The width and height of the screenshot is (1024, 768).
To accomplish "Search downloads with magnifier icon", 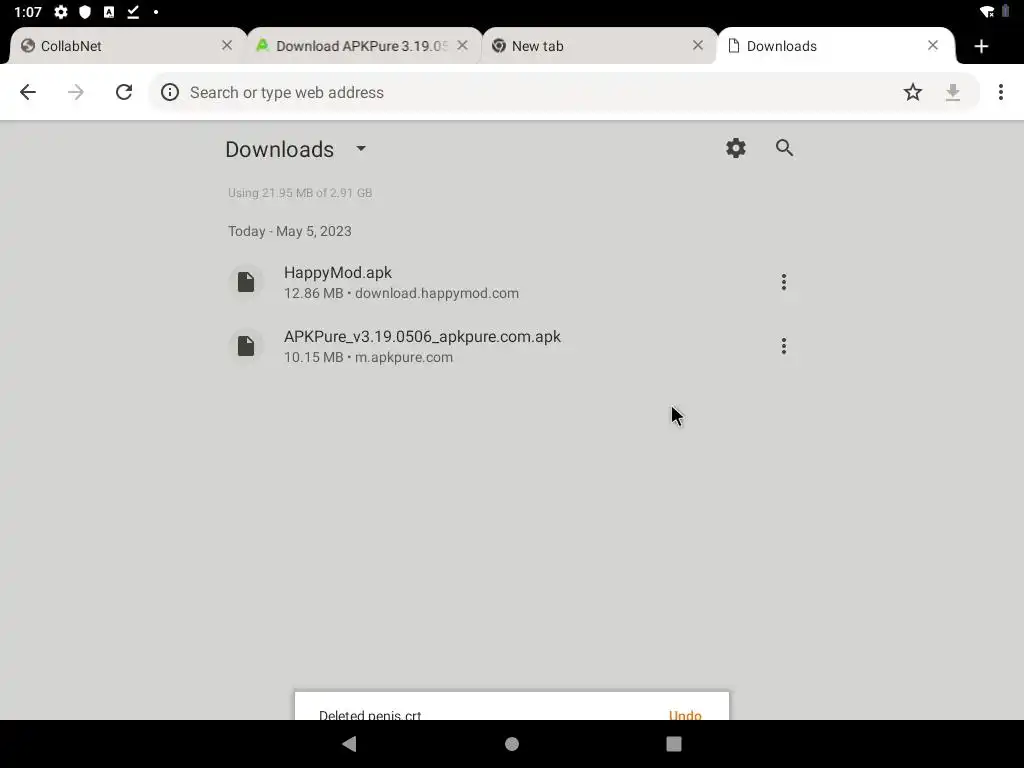I will click(784, 148).
